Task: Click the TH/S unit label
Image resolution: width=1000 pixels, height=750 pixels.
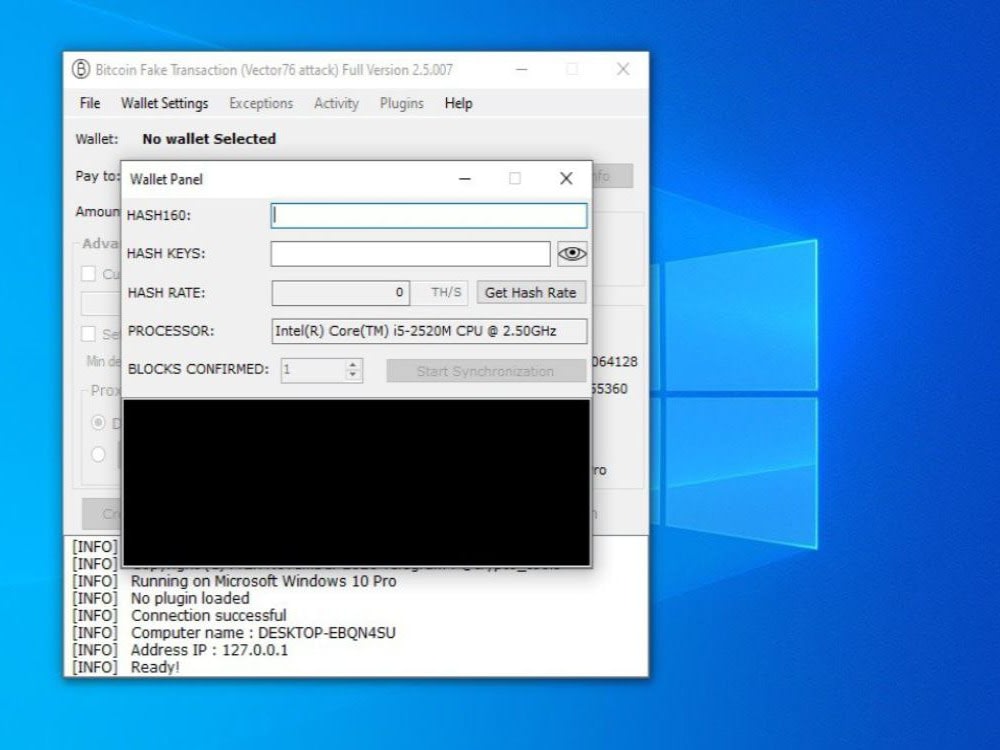Action: pos(446,293)
